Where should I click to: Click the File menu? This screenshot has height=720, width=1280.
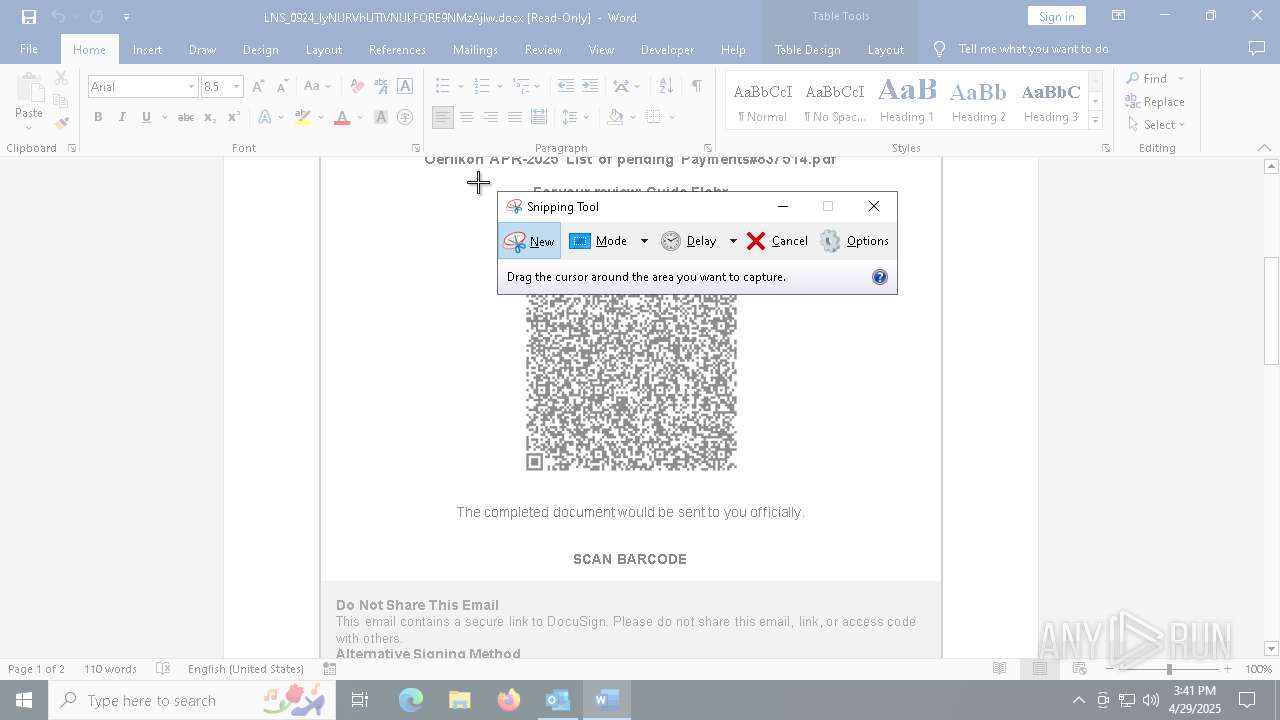click(29, 49)
